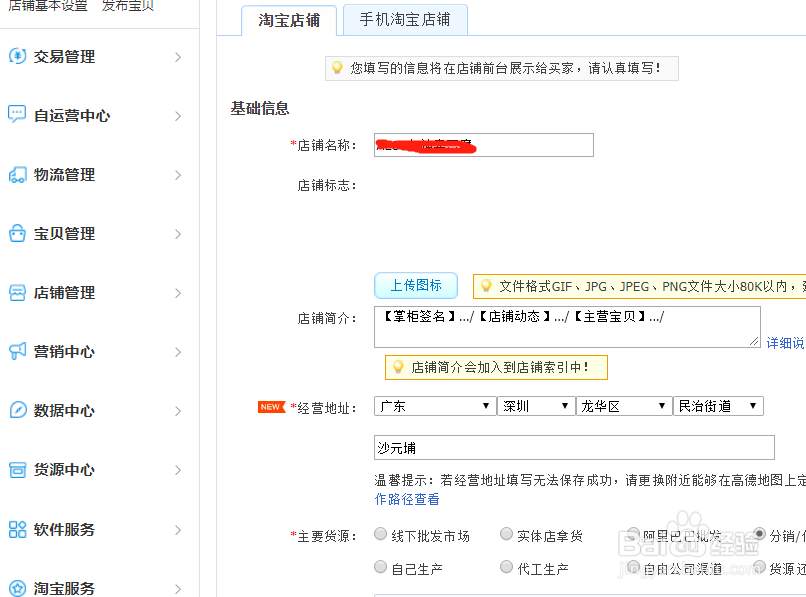Click the 店铺基本设置 link at top left

pyautogui.click(x=48, y=5)
